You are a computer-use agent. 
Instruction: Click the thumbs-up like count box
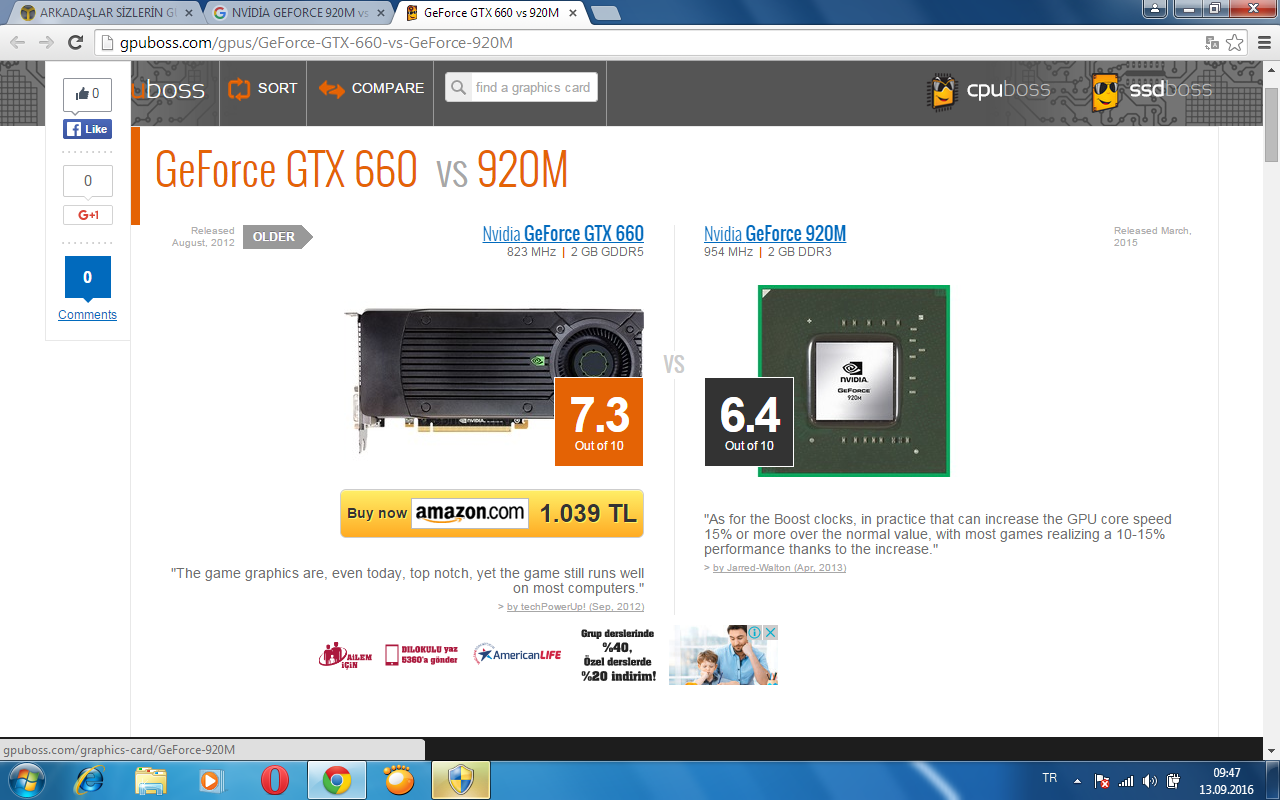point(87,95)
